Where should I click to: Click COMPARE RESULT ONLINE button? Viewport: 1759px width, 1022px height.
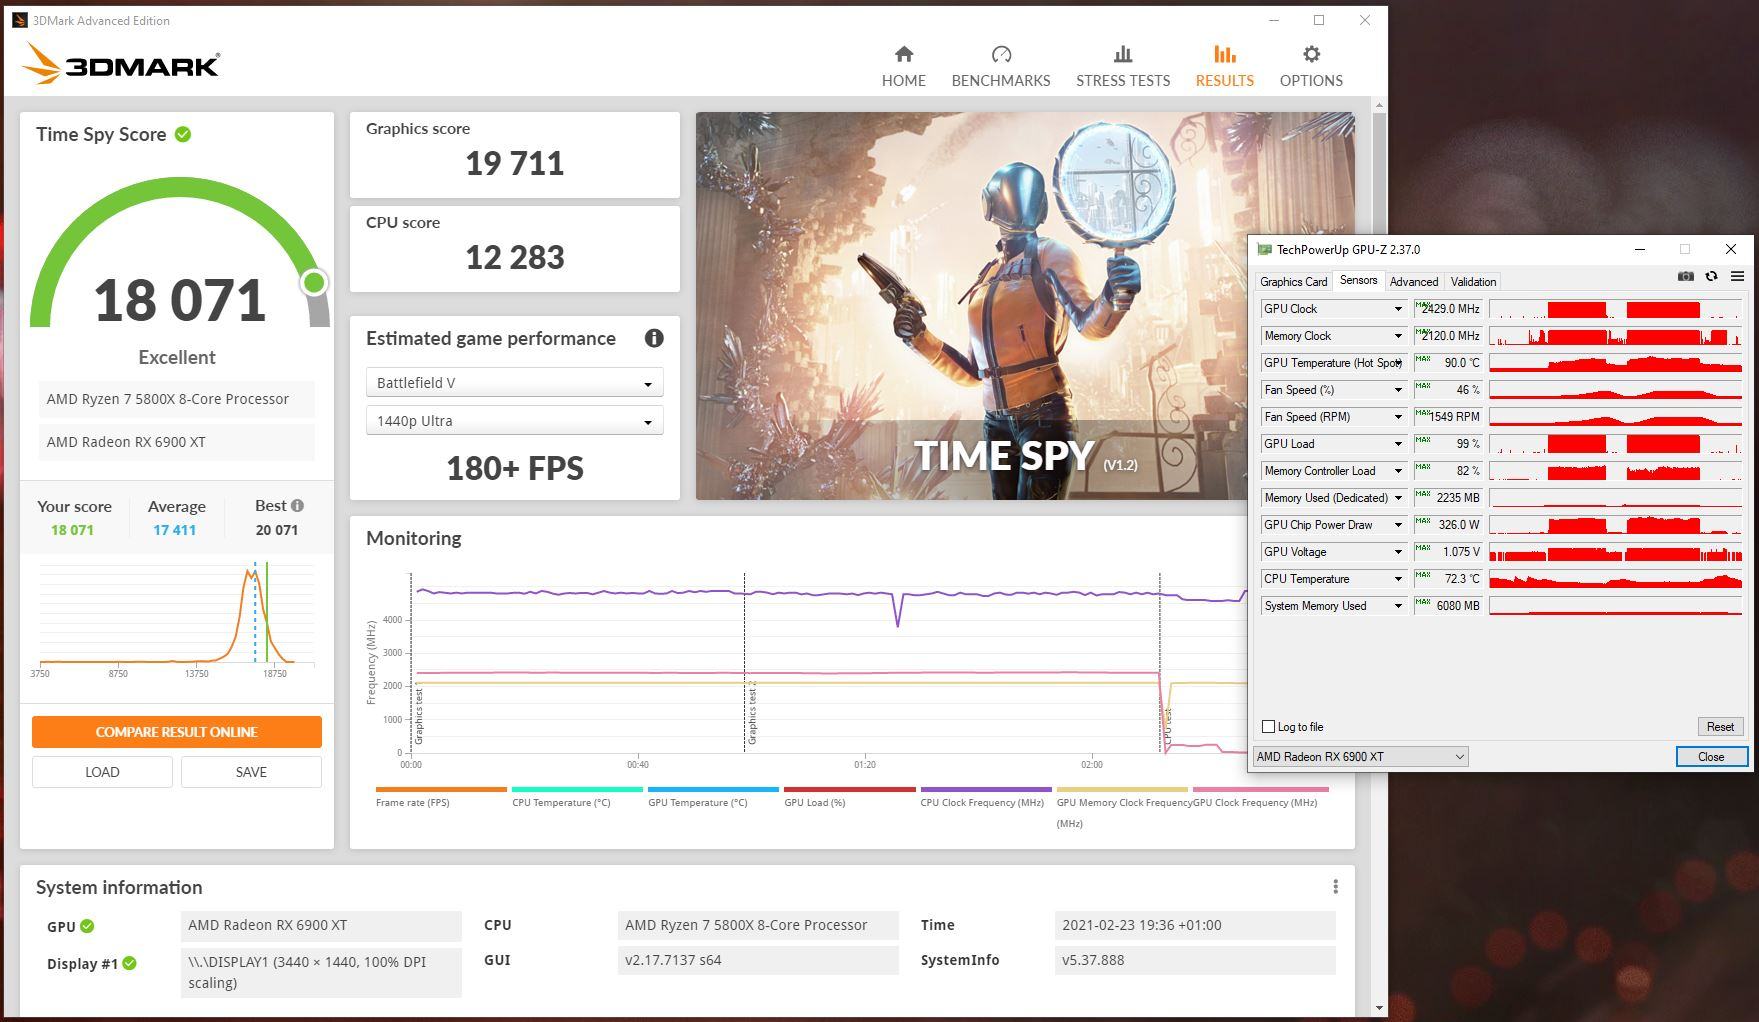(177, 732)
